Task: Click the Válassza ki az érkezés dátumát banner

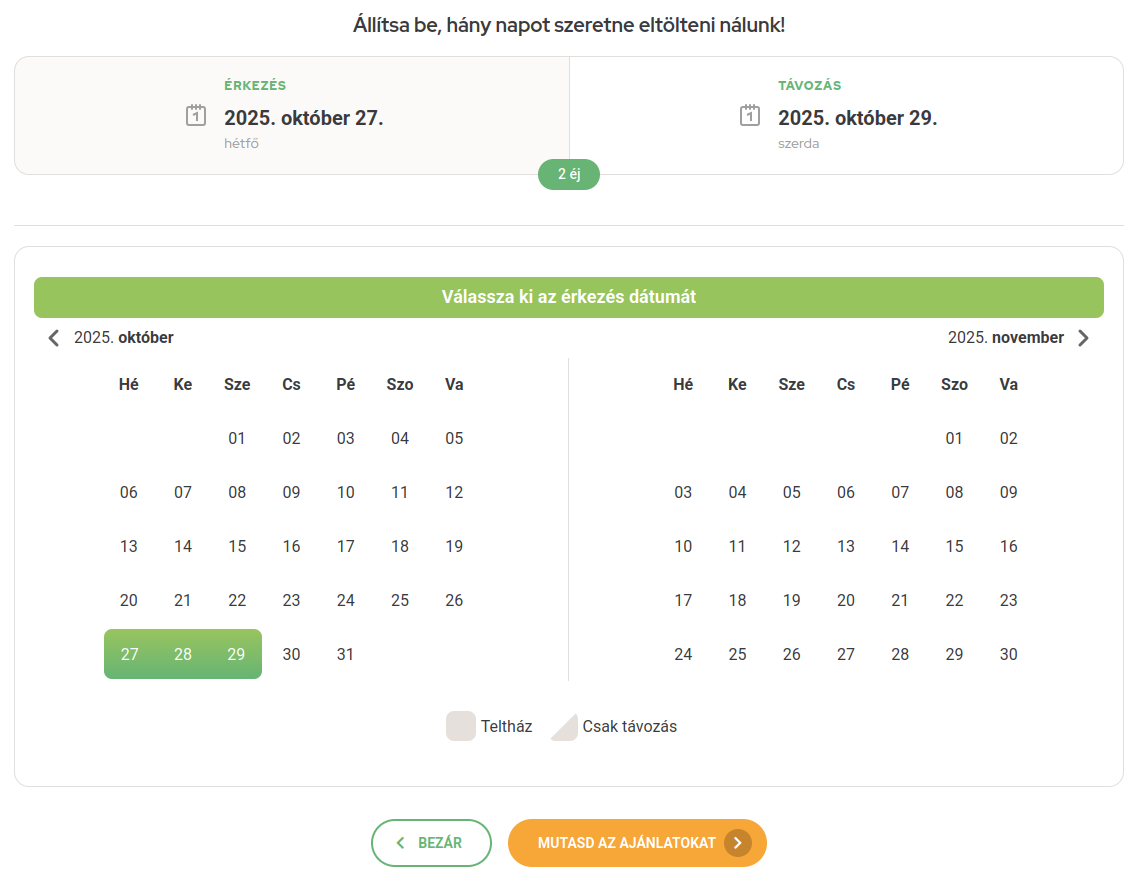Action: click(568, 297)
